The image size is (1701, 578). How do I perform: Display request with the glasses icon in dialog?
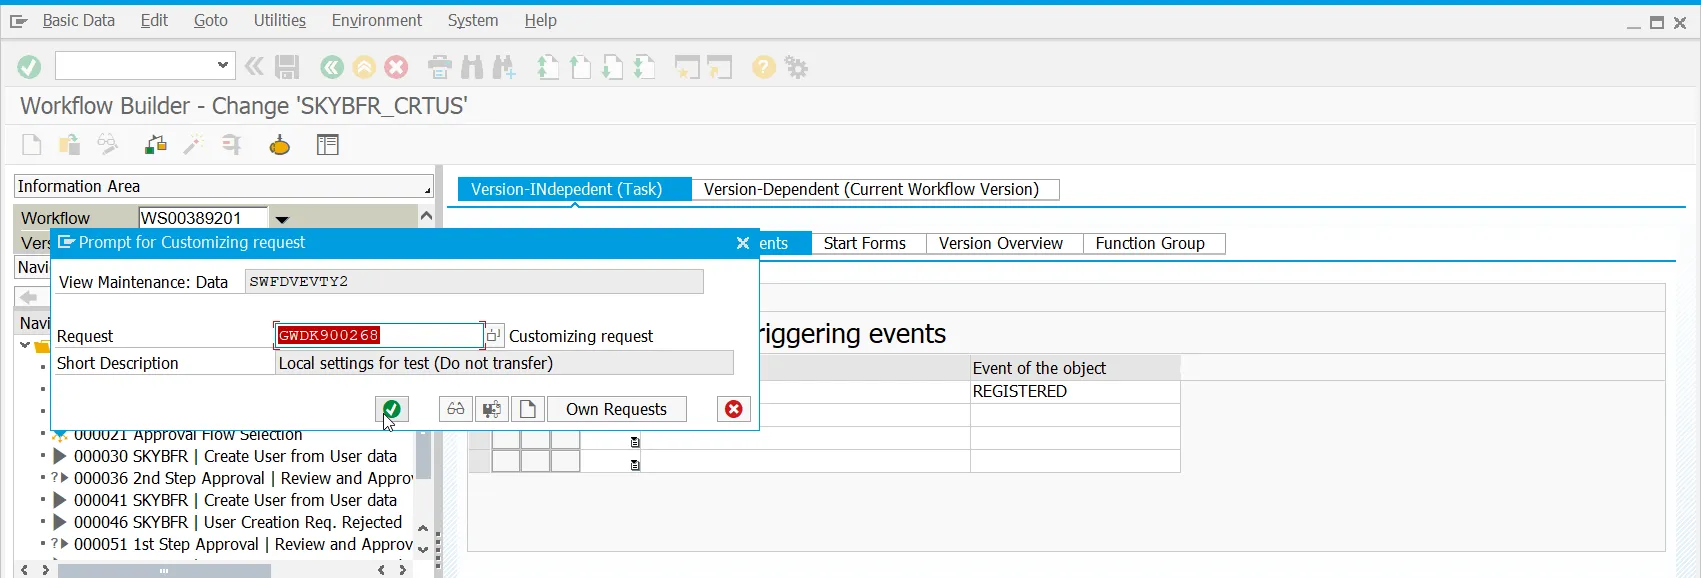(x=456, y=409)
